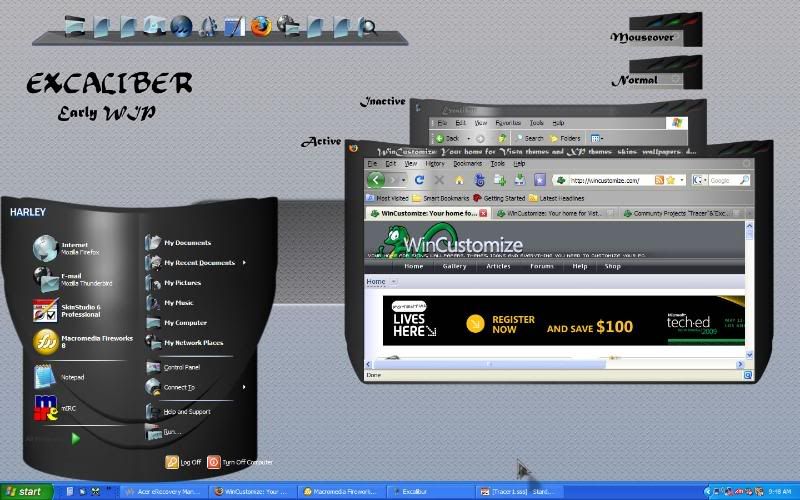Open Control Panel from the start menu
Viewport: 800px width, 500px height.
click(x=173, y=367)
